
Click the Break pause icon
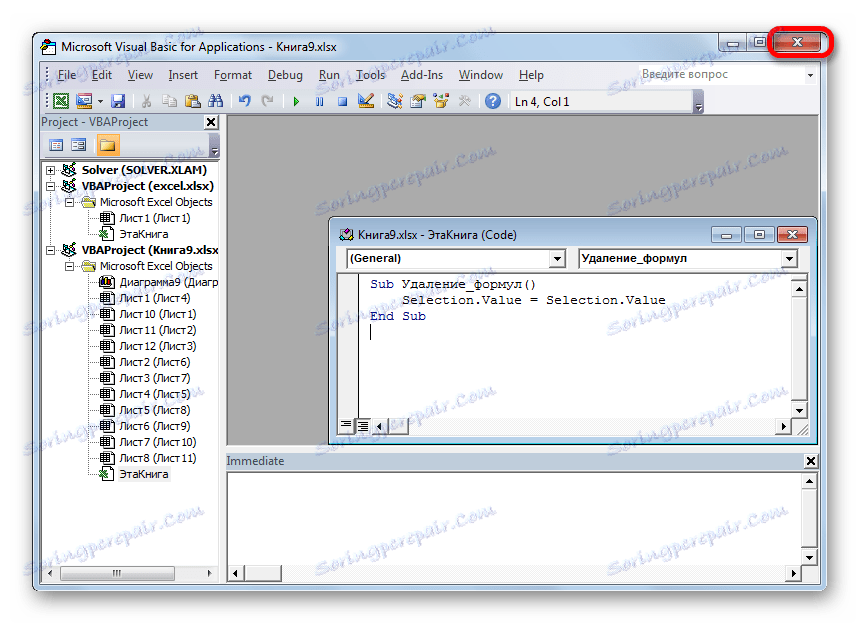coord(319,101)
